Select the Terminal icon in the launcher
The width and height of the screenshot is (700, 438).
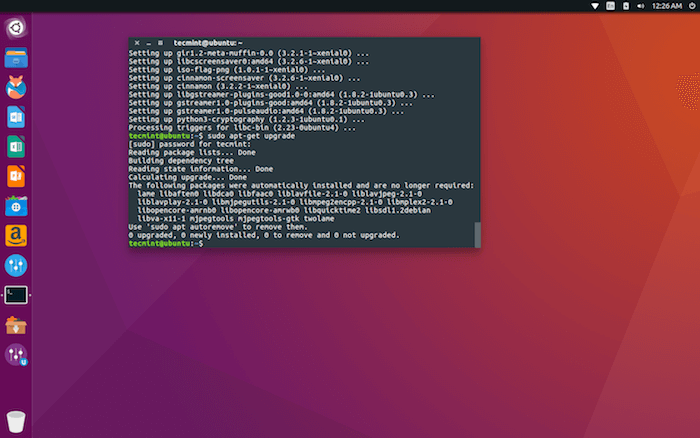click(16, 295)
